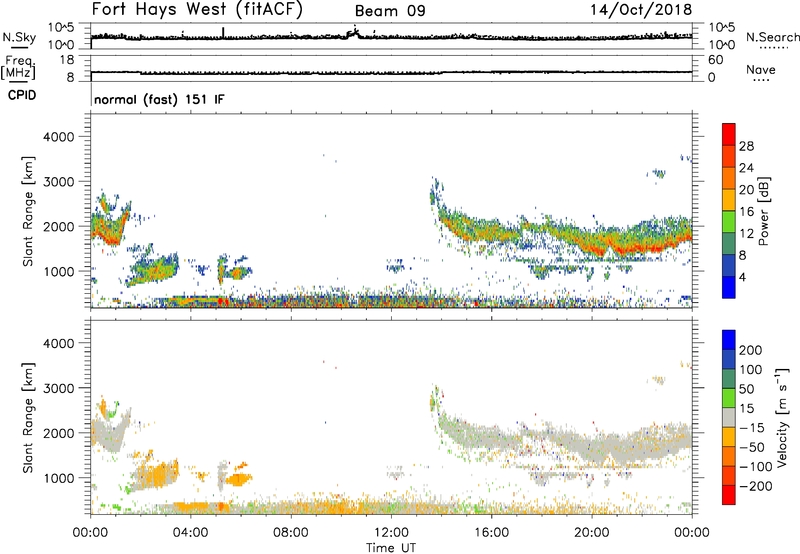Viewport: 800px width, 554px height.
Task: Pick the red top segment of Power colorbar
Action: pos(729,134)
